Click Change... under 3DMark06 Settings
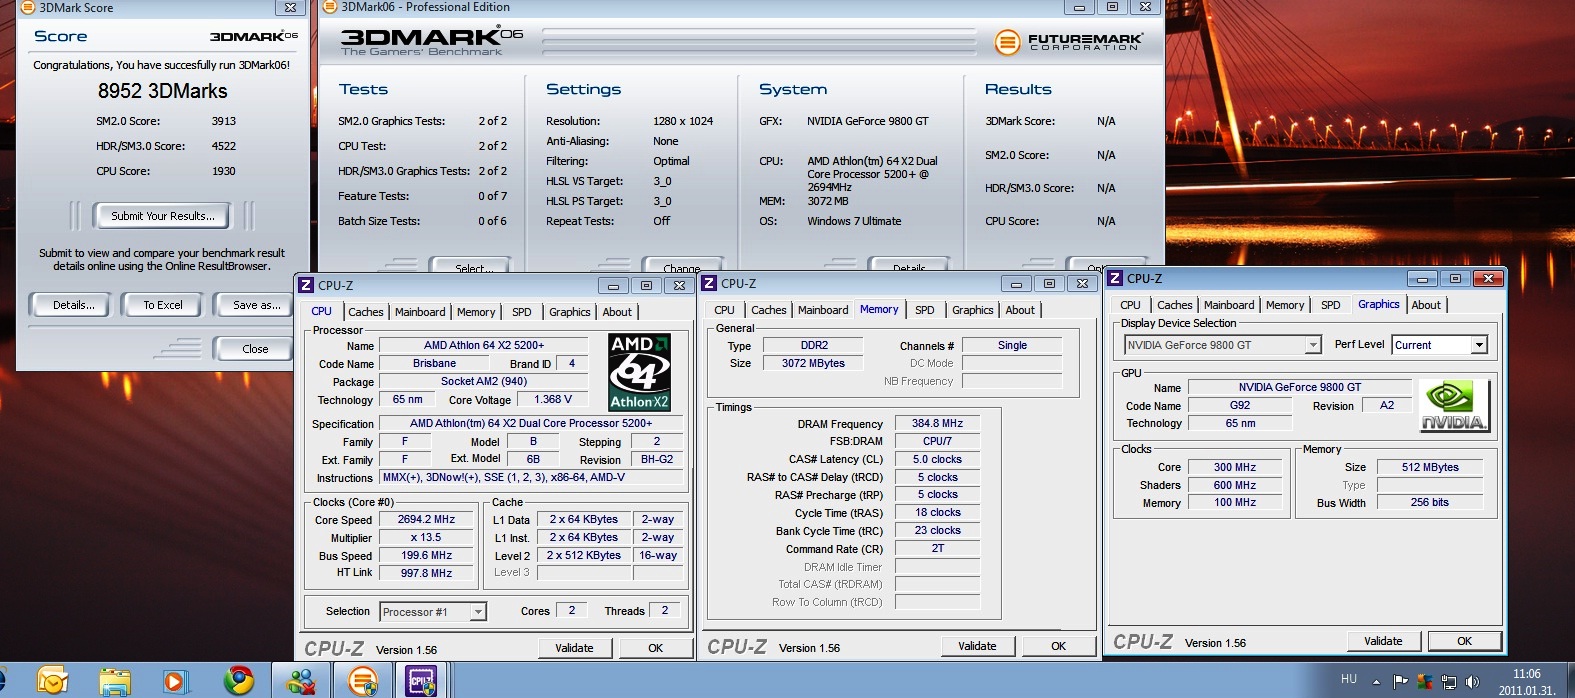The image size is (1575, 698). coord(681,267)
